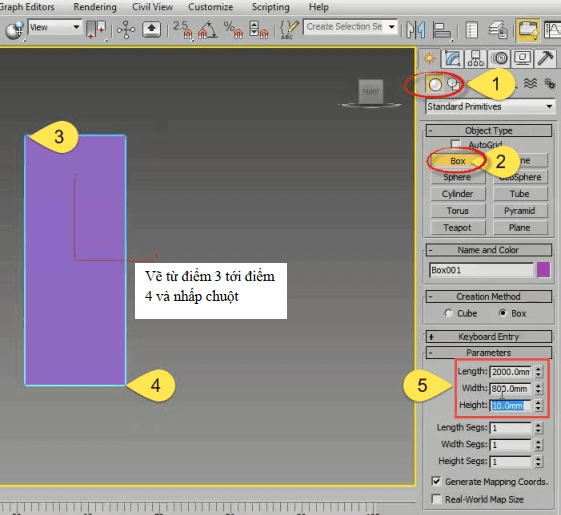This screenshot has height=515, width=561.
Task: Click the Plane primitive button
Action: click(x=520, y=228)
